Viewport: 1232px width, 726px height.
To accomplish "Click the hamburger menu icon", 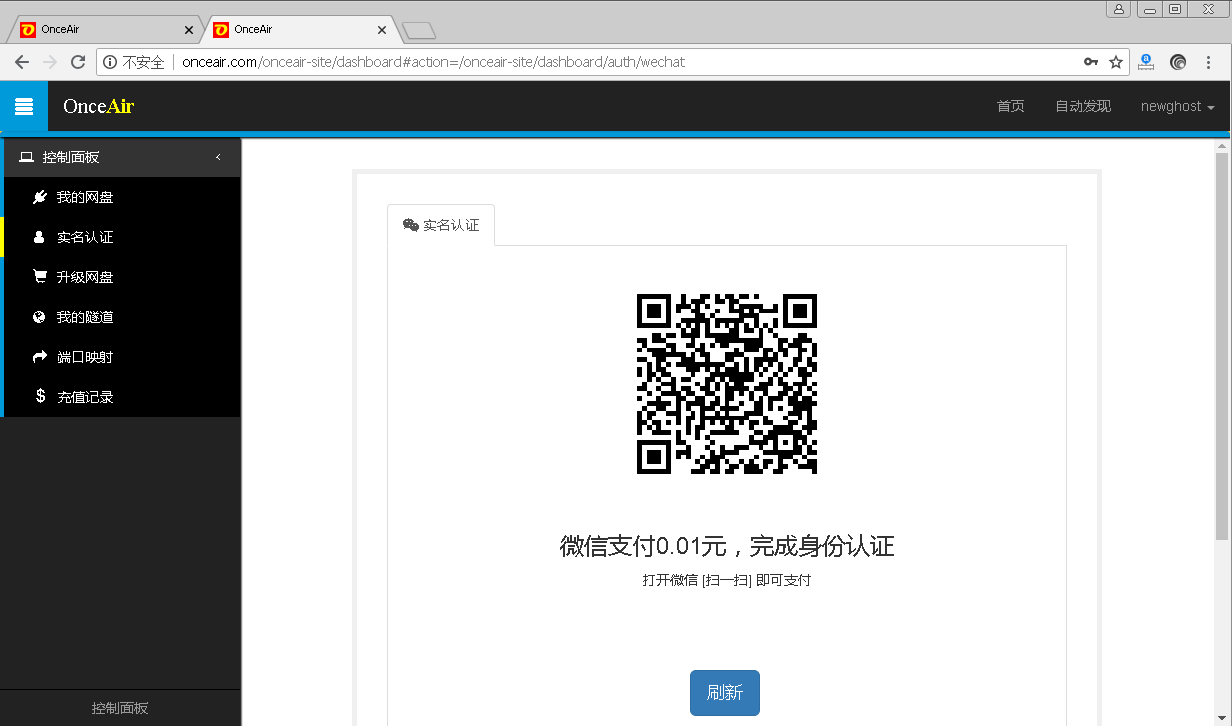I will coord(24,106).
